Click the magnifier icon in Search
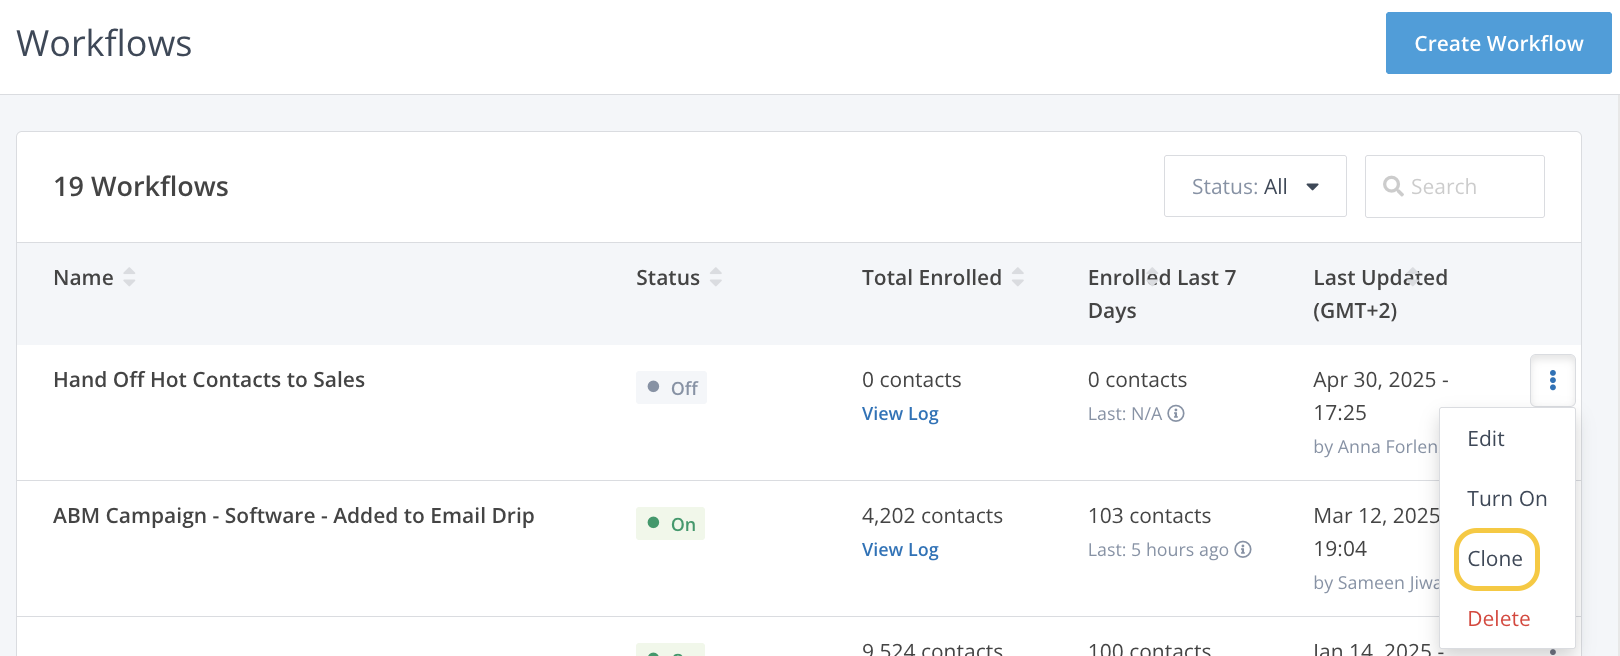Viewport: 1620px width, 656px height. pyautogui.click(x=1393, y=187)
